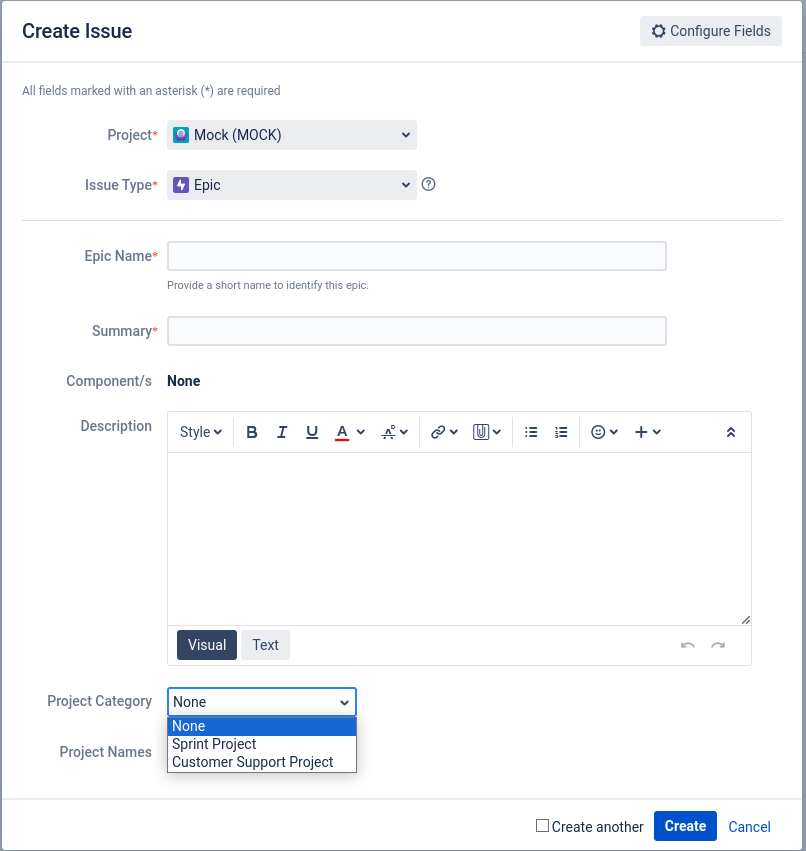Choose Customer Support Project option

(x=262, y=762)
